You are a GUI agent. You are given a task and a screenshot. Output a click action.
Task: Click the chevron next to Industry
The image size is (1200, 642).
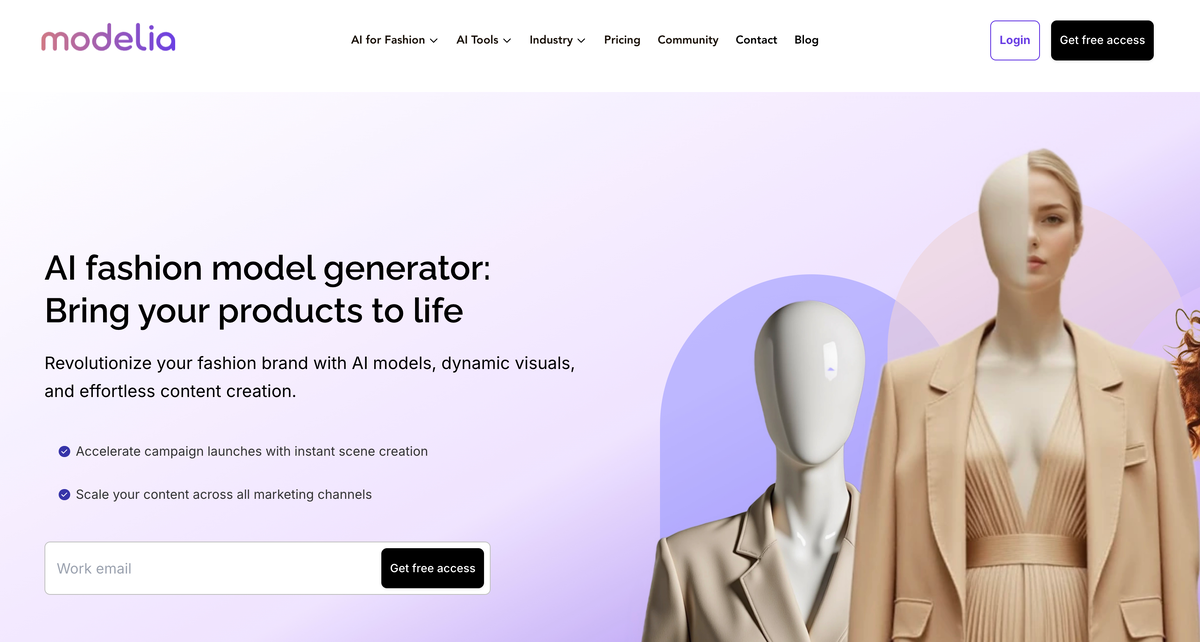581,41
